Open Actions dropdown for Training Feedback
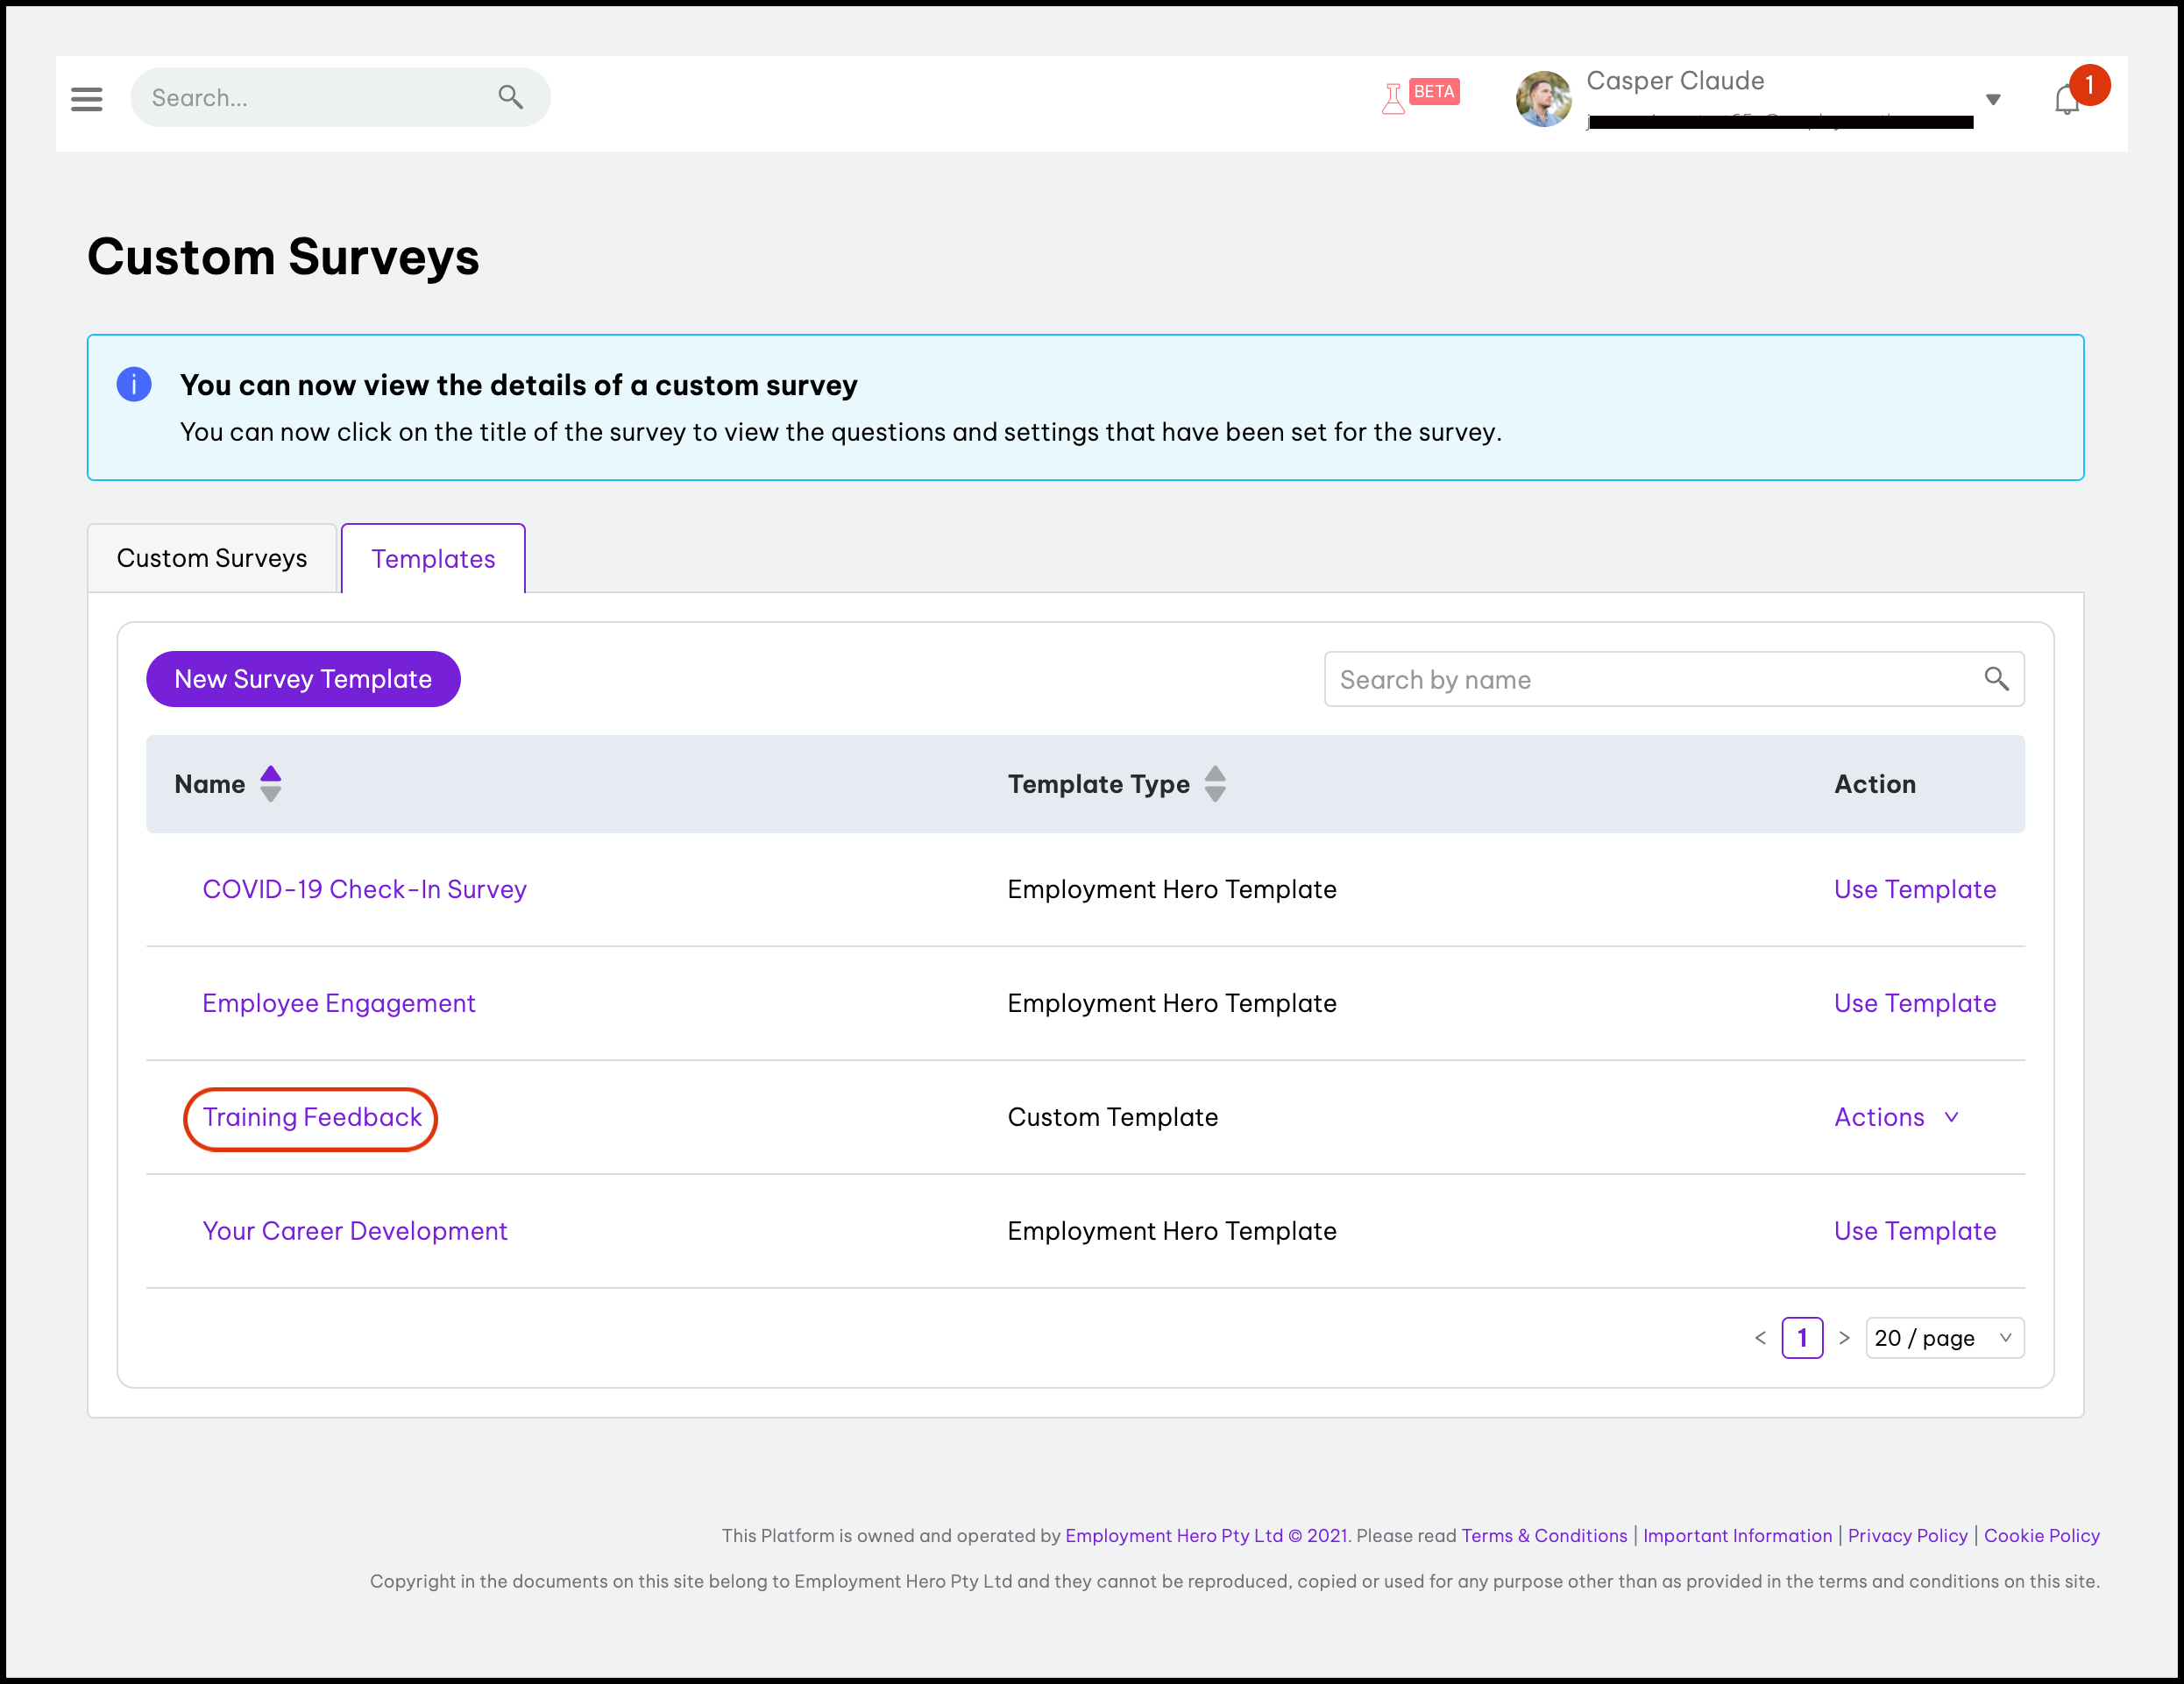2184x1684 pixels. point(1895,1117)
